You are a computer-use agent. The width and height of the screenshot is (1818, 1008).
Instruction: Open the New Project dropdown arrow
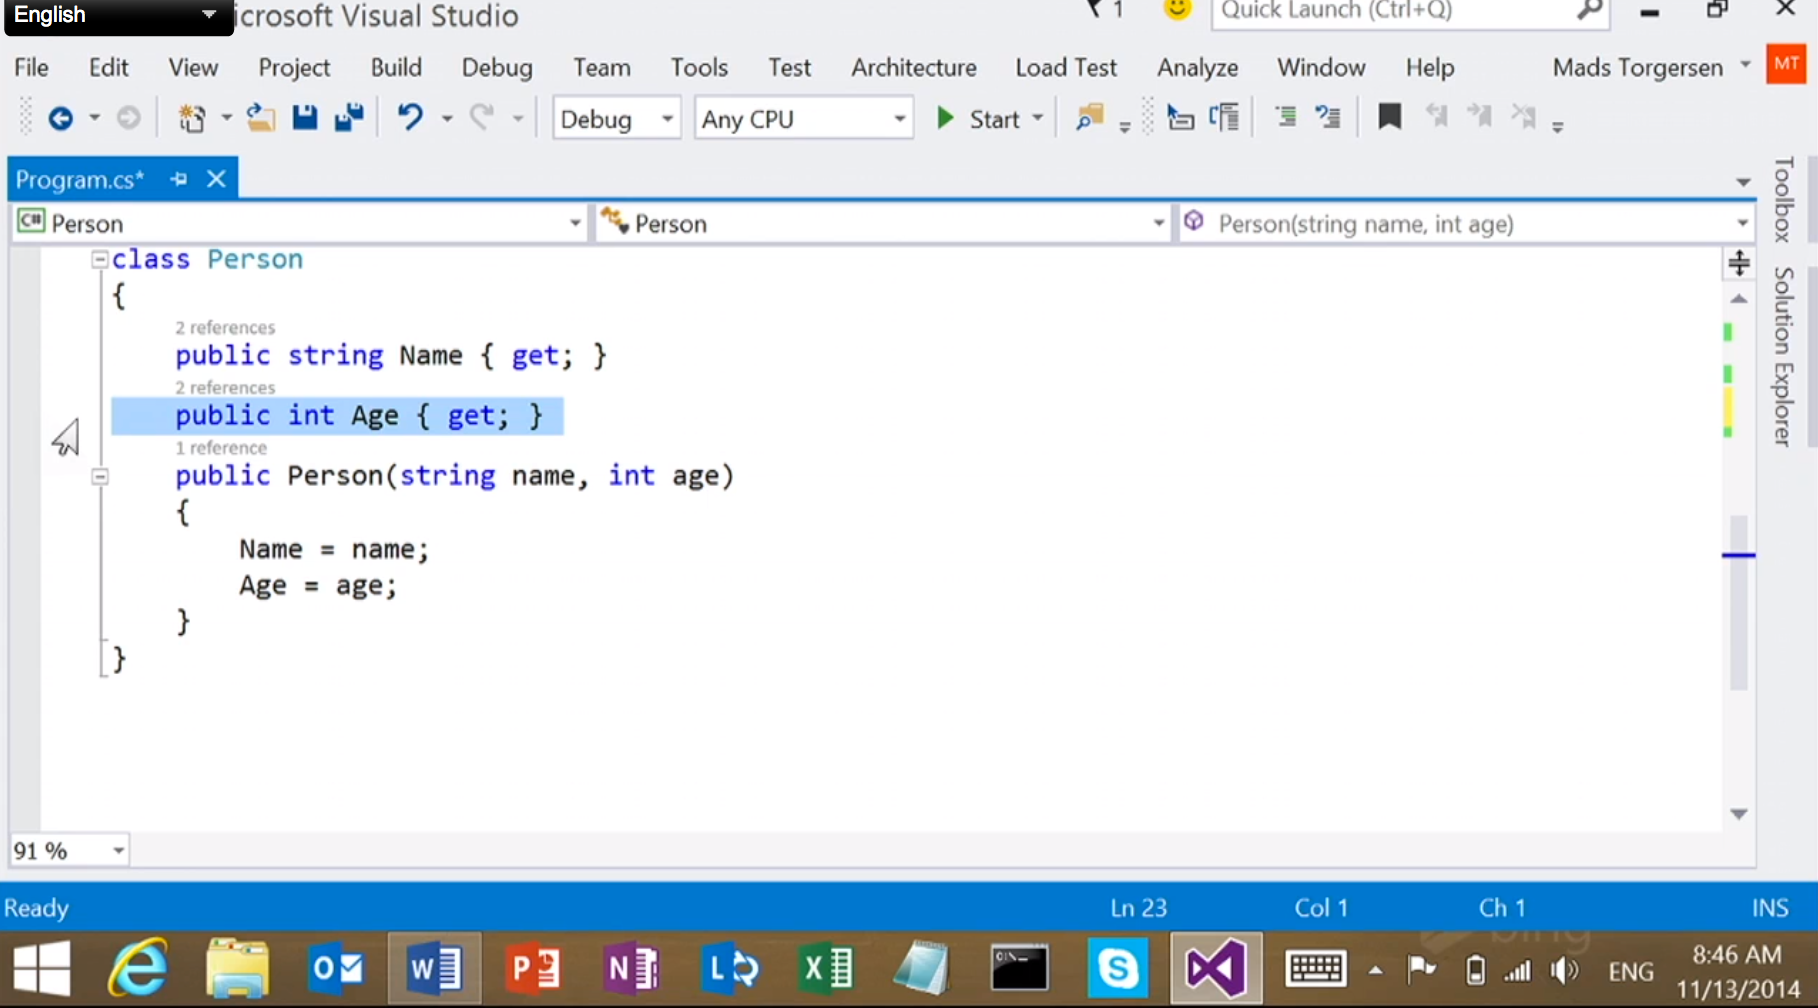pyautogui.click(x=226, y=119)
